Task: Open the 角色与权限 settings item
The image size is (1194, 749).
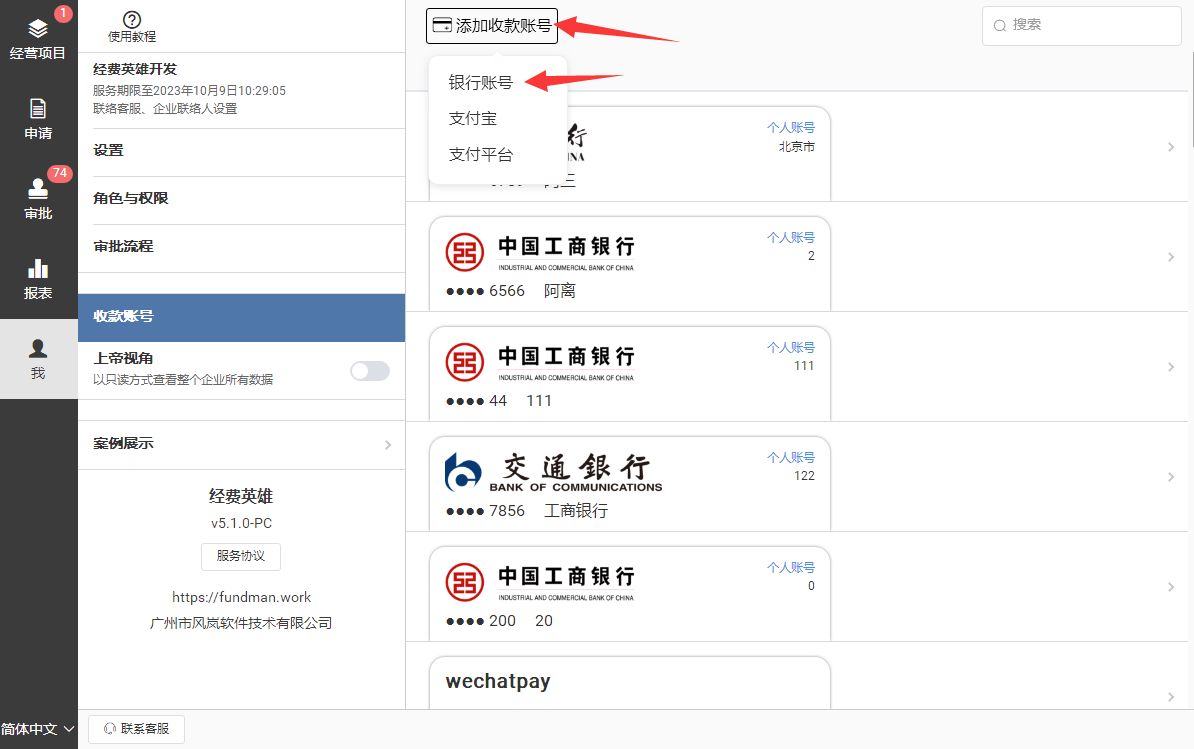Action: 240,199
